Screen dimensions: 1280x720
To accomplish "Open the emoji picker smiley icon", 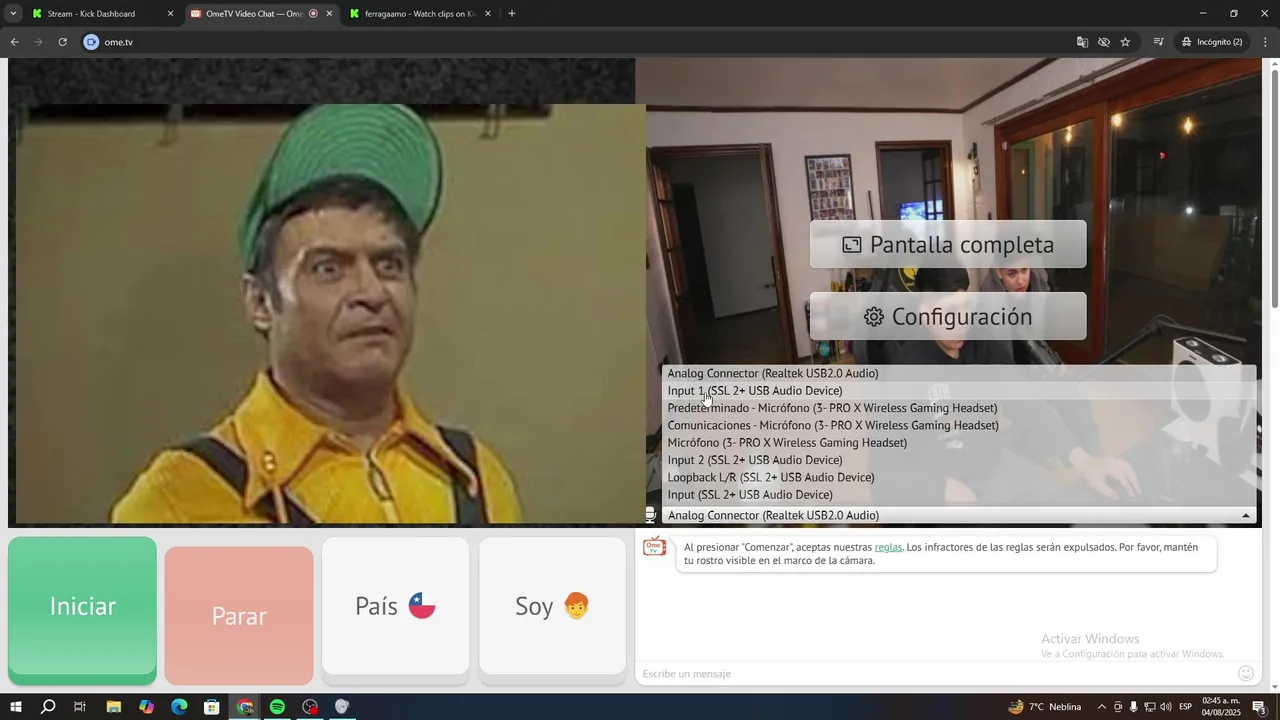I will [x=1246, y=674].
